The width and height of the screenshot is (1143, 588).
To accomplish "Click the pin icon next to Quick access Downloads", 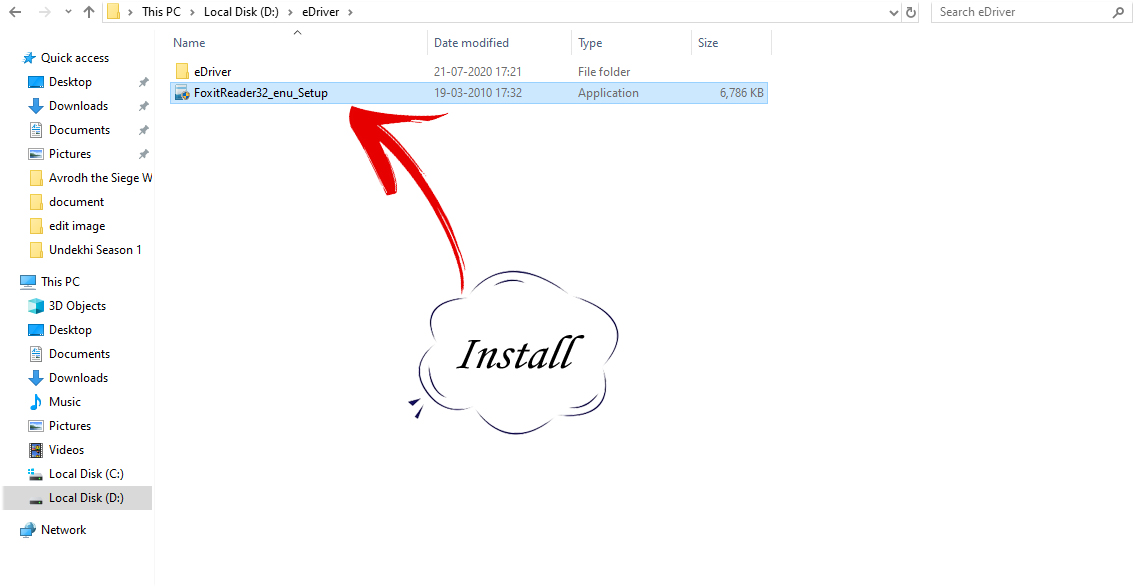I will [x=144, y=106].
